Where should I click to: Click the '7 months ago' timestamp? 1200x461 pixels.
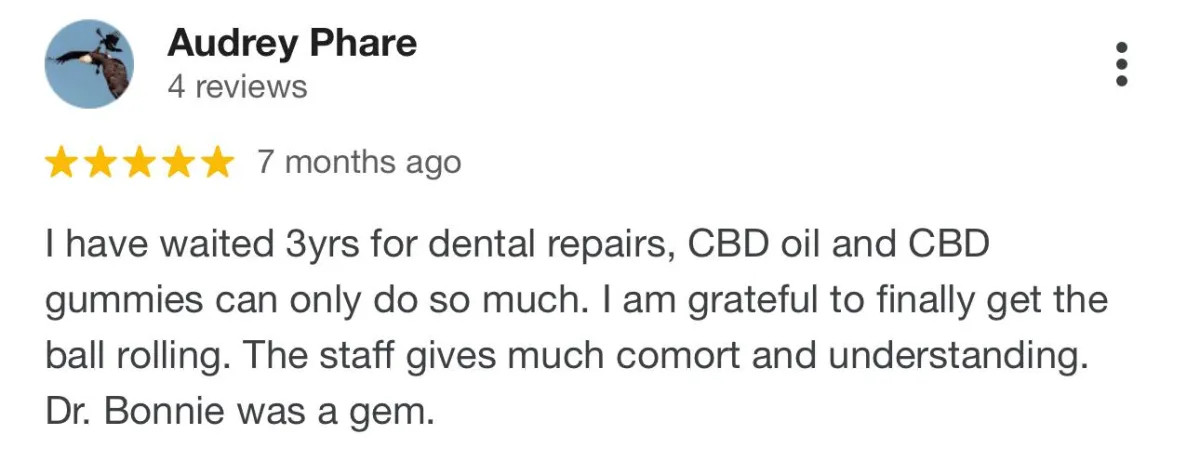pos(359,162)
